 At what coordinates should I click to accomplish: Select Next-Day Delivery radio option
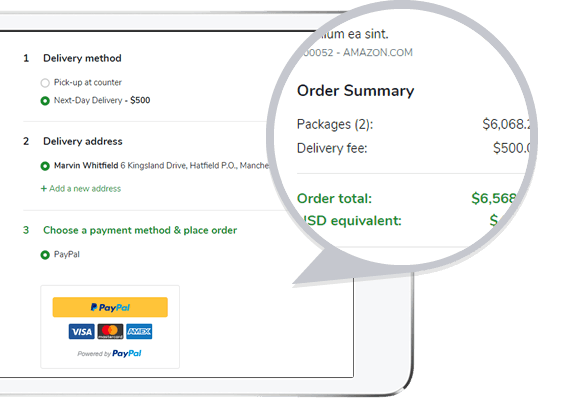pyautogui.click(x=45, y=101)
